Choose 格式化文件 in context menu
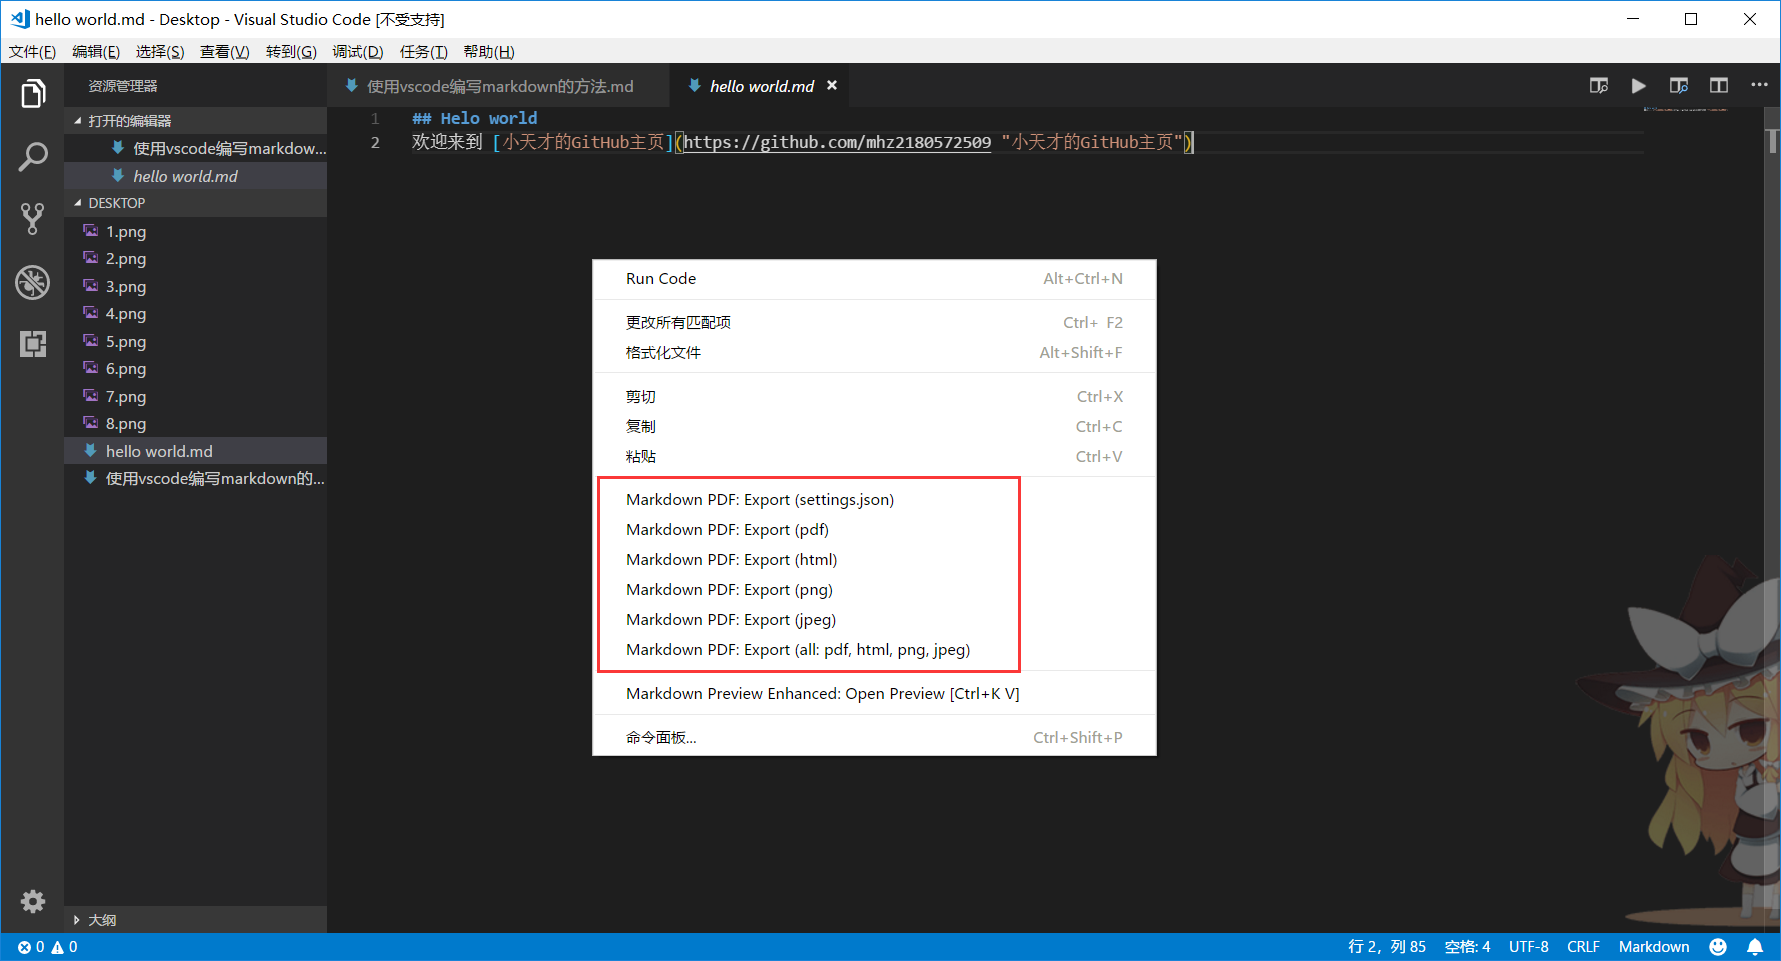The width and height of the screenshot is (1781, 961). click(x=874, y=353)
